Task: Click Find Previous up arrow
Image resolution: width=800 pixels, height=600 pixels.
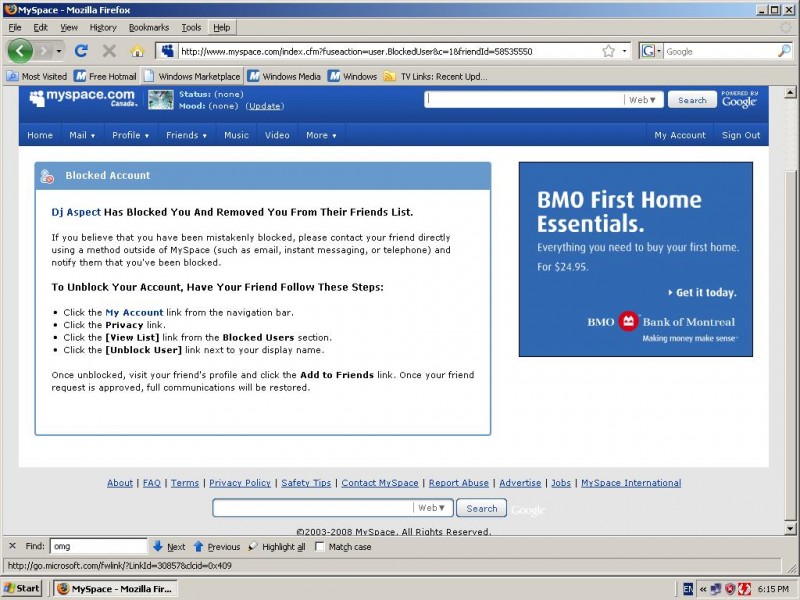Action: pyautogui.click(x=217, y=546)
